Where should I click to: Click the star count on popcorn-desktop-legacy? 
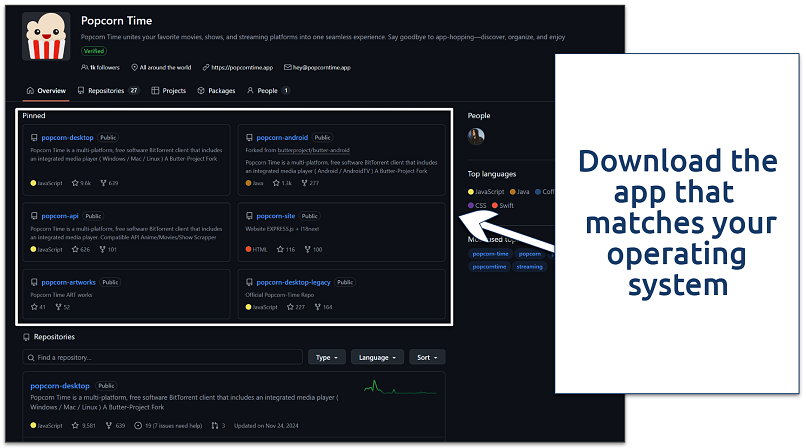click(x=297, y=308)
